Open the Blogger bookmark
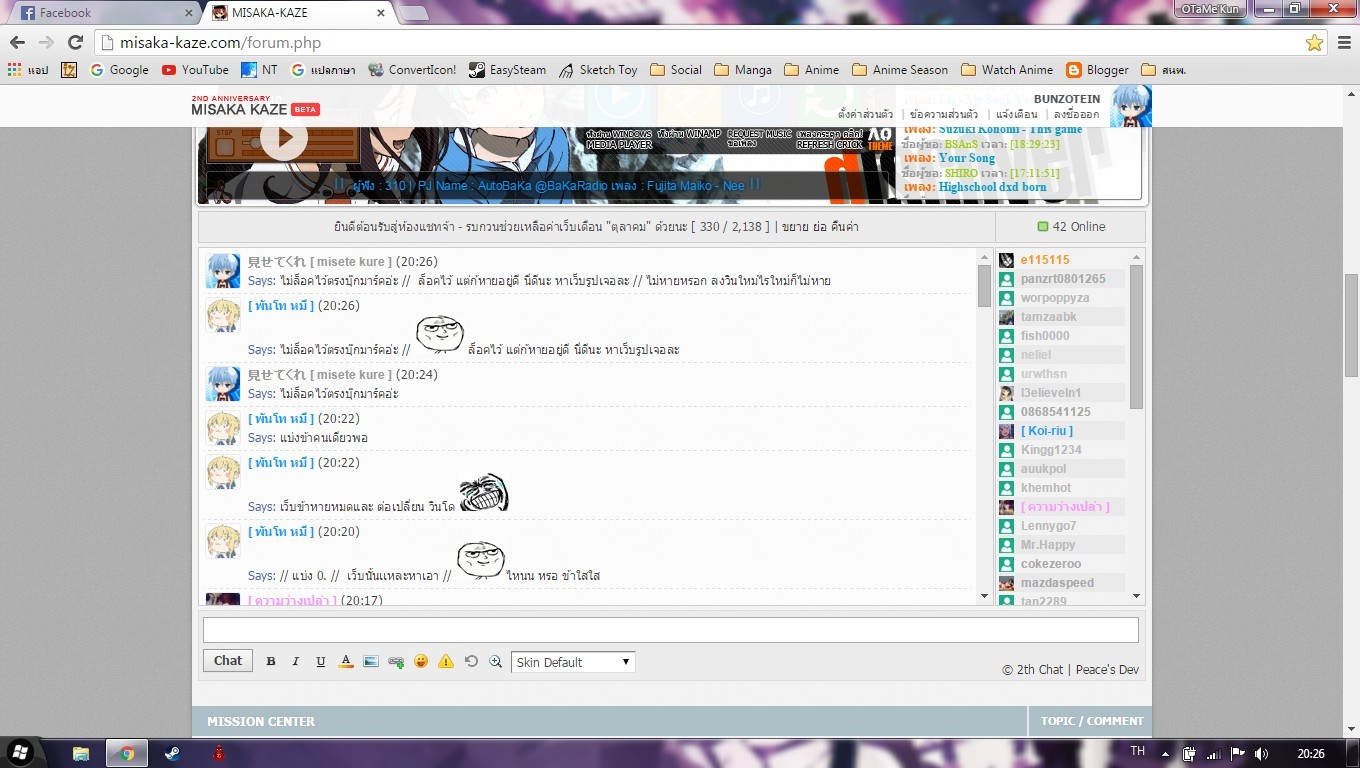1360x768 pixels. point(1098,70)
